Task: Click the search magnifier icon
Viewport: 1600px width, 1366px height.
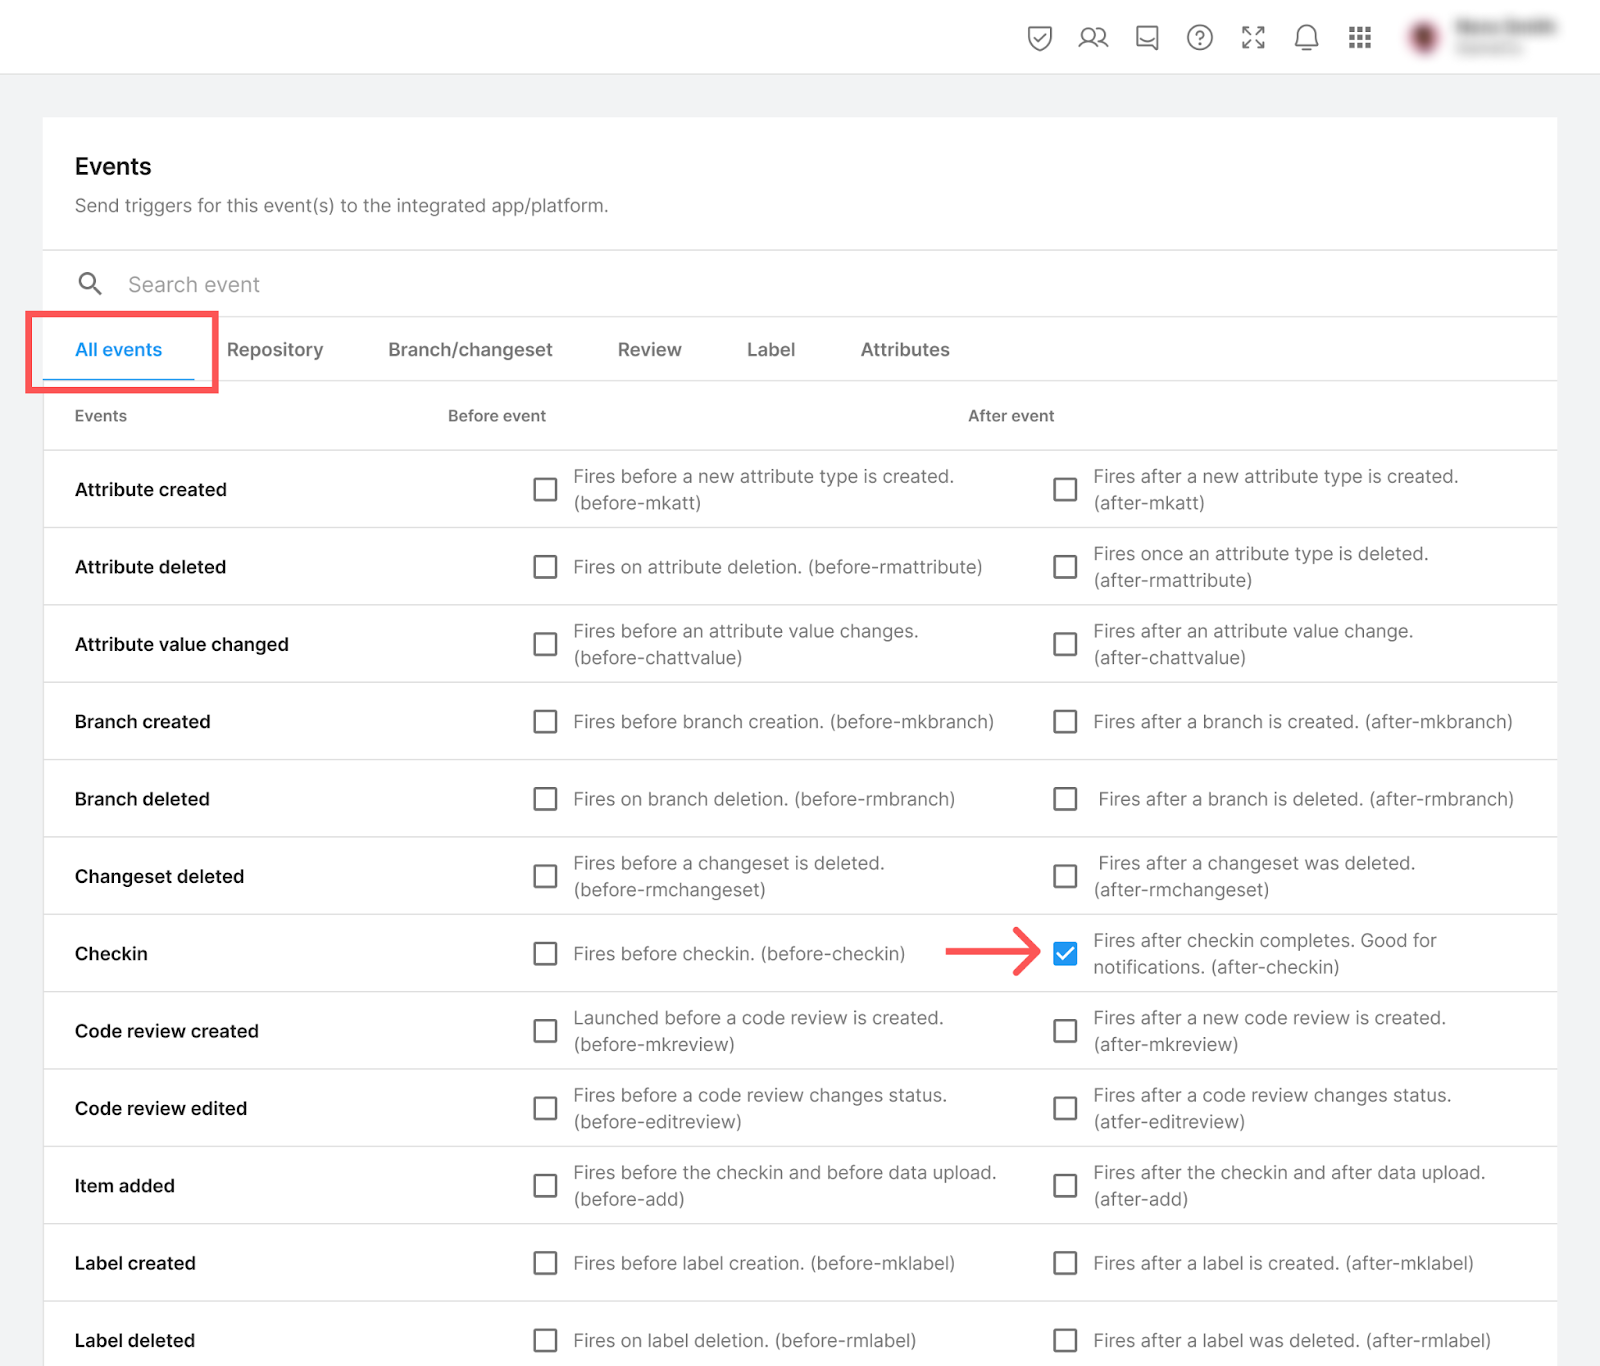Action: click(x=90, y=284)
